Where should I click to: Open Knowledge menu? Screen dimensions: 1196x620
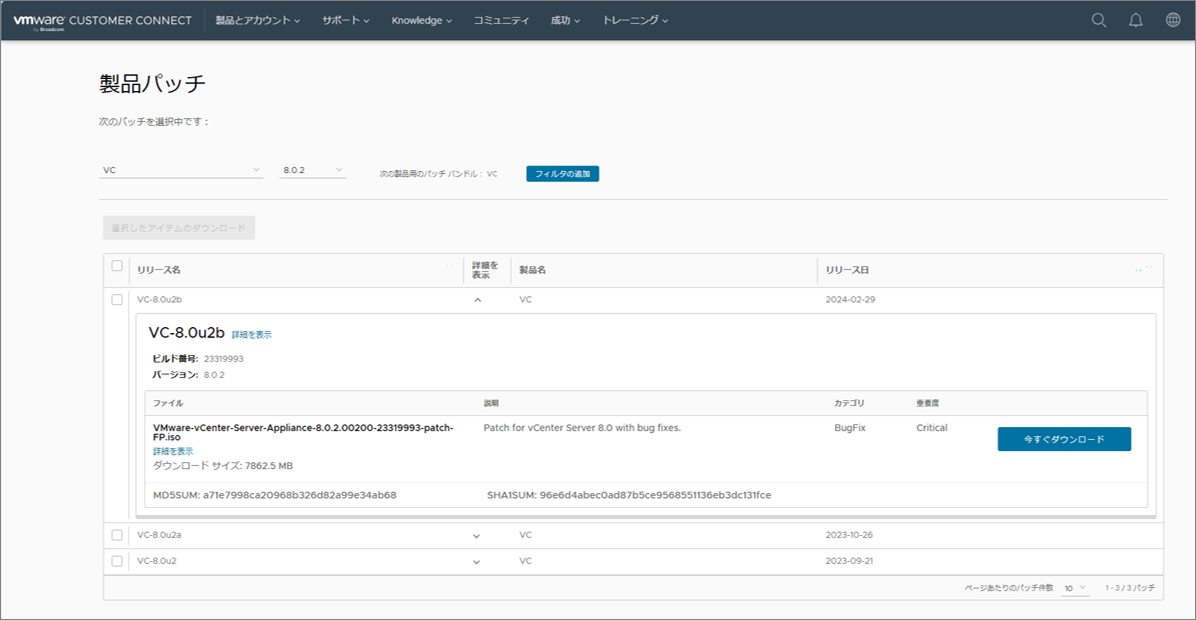422,21
